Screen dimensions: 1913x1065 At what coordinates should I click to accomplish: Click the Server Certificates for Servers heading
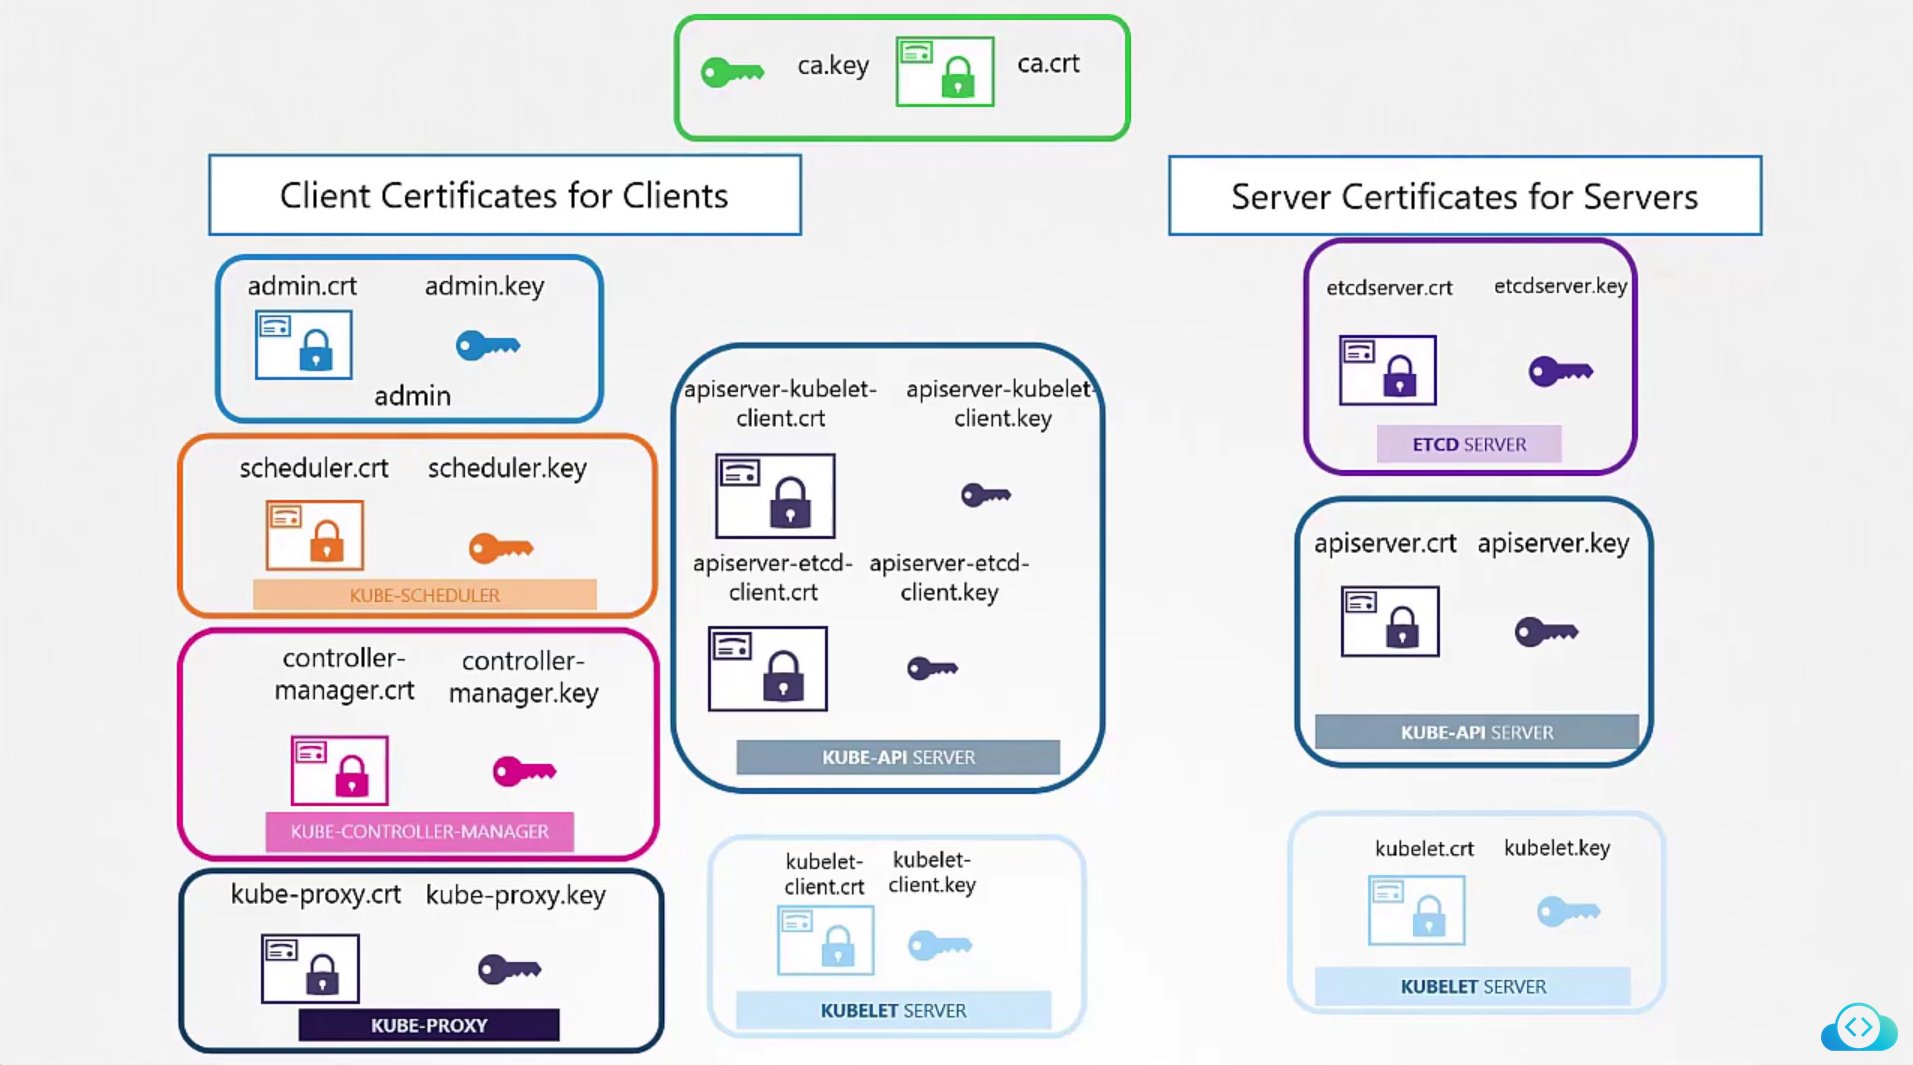coord(1465,197)
